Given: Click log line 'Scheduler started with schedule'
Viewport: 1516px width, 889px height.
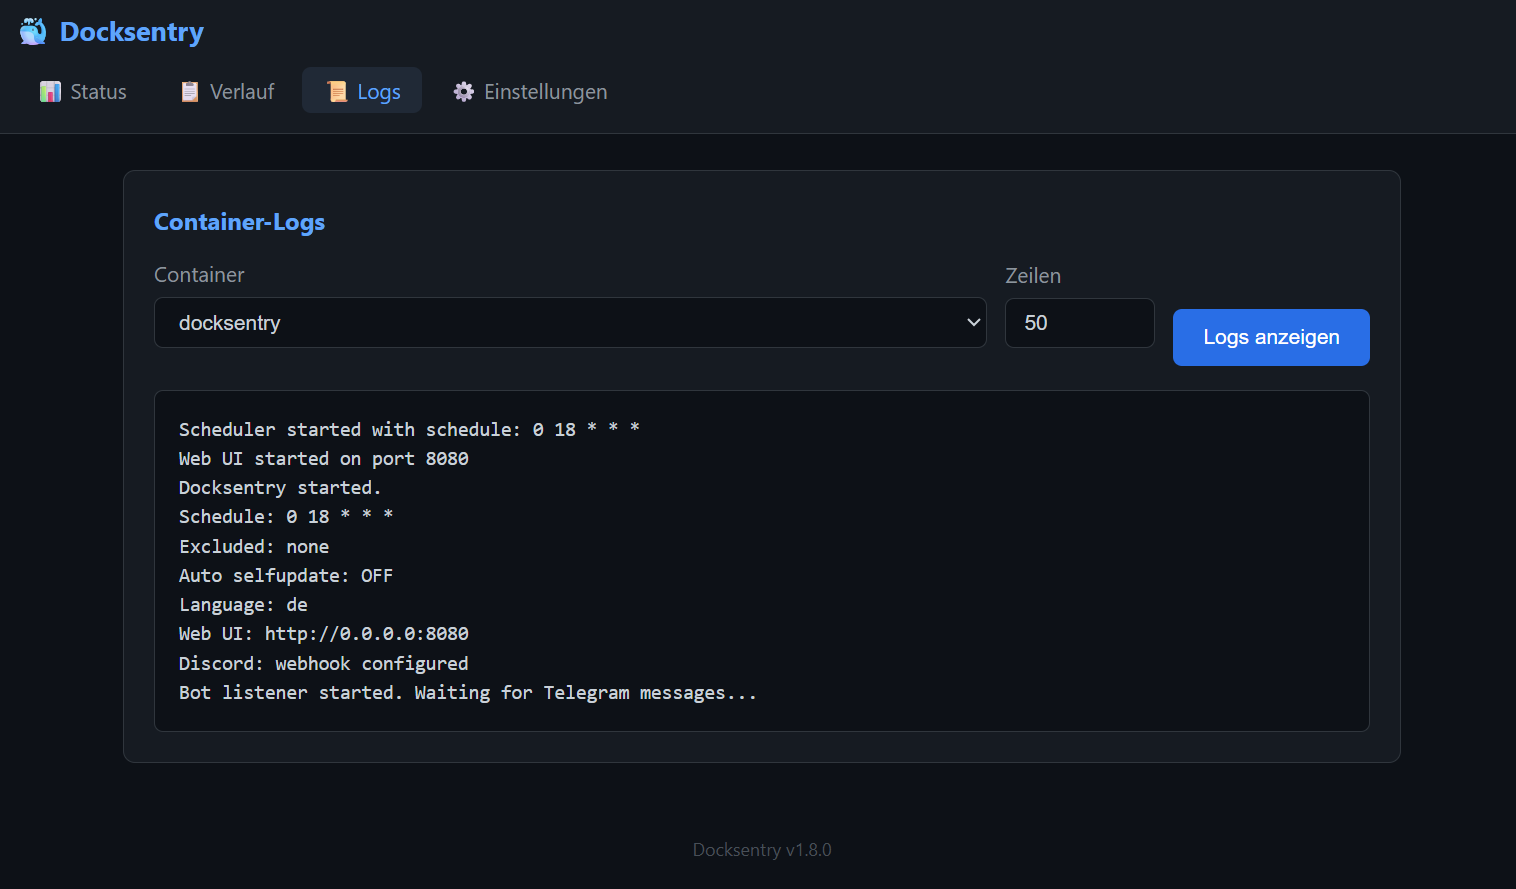Looking at the screenshot, I should (409, 429).
